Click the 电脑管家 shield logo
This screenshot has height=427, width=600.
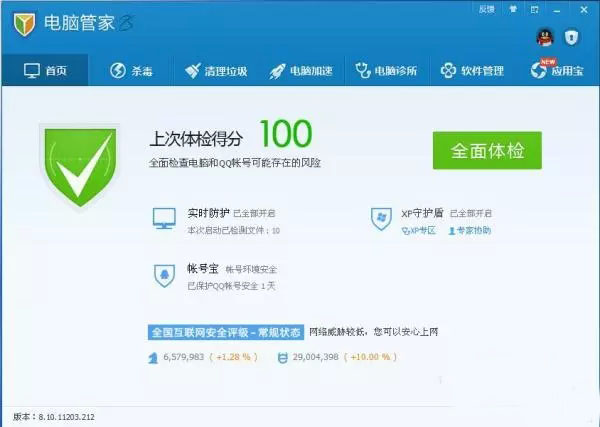(24, 24)
